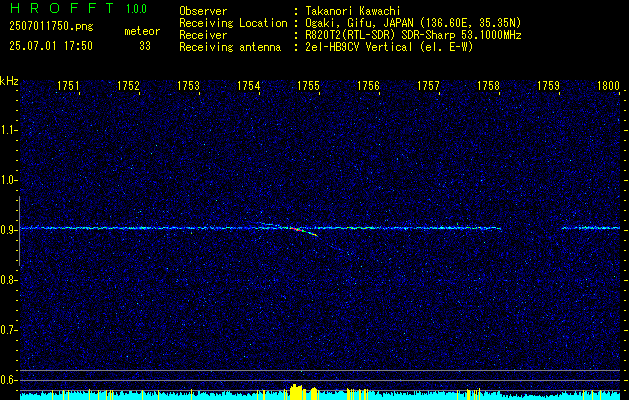Click the observer name Takanori Kawachi
The image size is (629, 400).
(x=351, y=11)
